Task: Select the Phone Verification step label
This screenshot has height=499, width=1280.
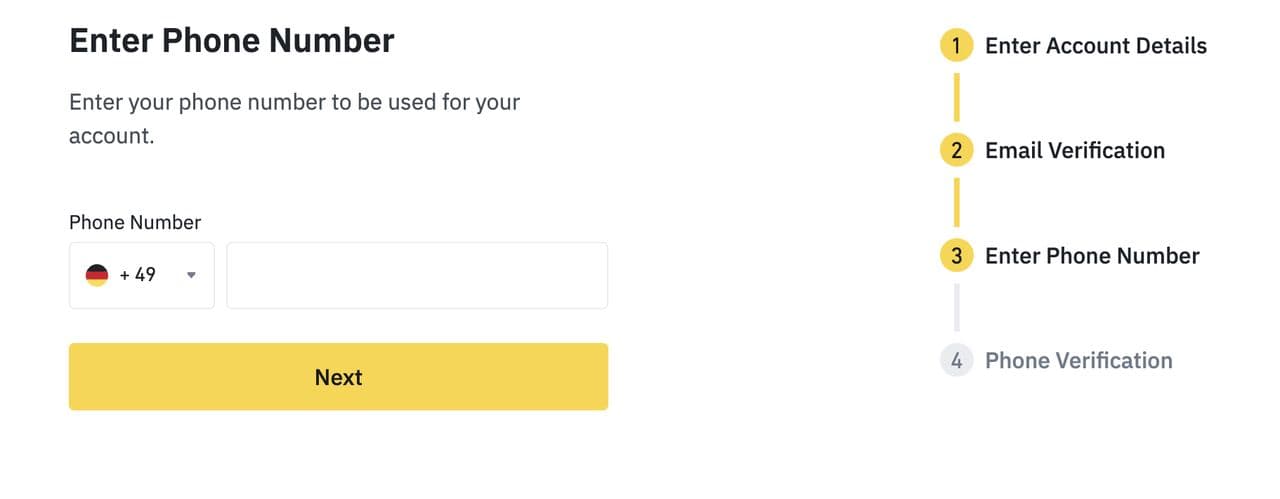Action: pyautogui.click(x=1079, y=361)
